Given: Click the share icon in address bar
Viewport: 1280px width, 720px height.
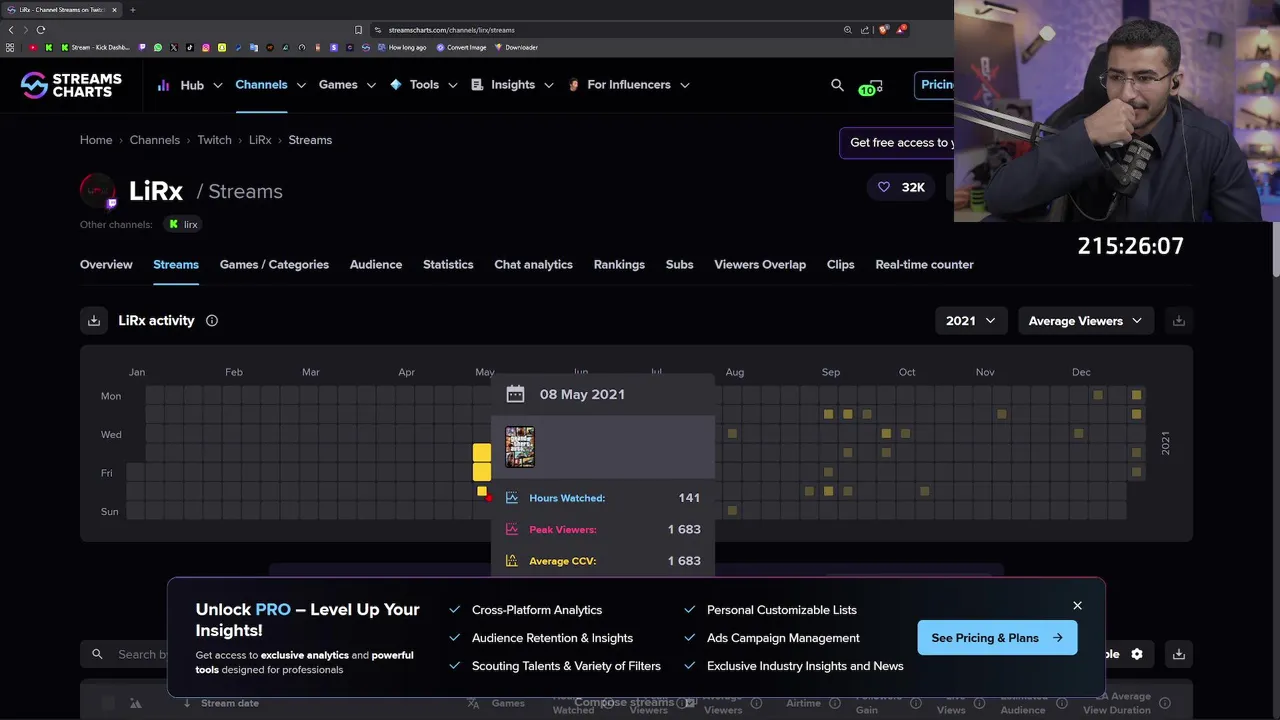Looking at the screenshot, I should coord(865,30).
